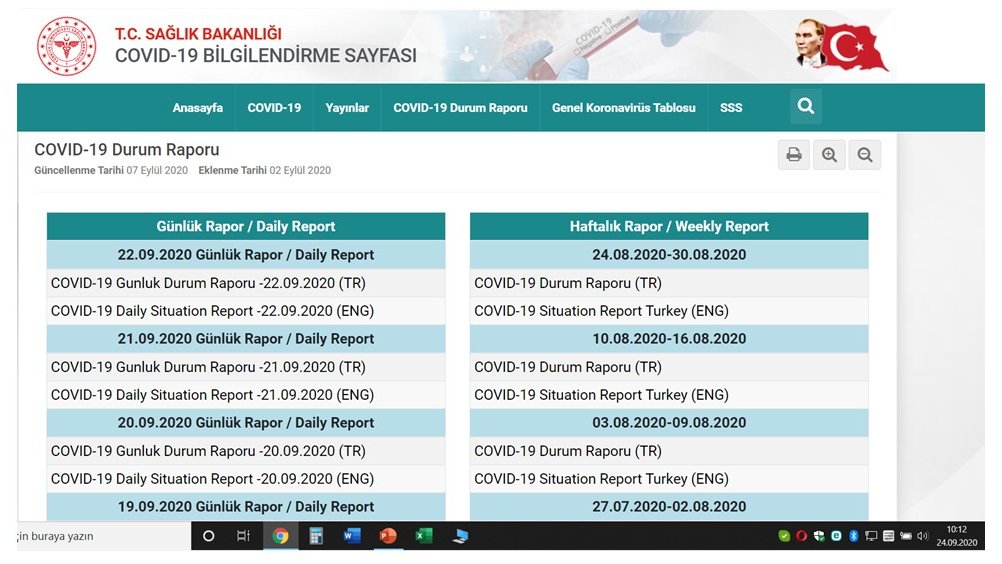Viewport: 1002px width, 564px height.
Task: Open Excel from the taskbar
Action: [x=424, y=536]
